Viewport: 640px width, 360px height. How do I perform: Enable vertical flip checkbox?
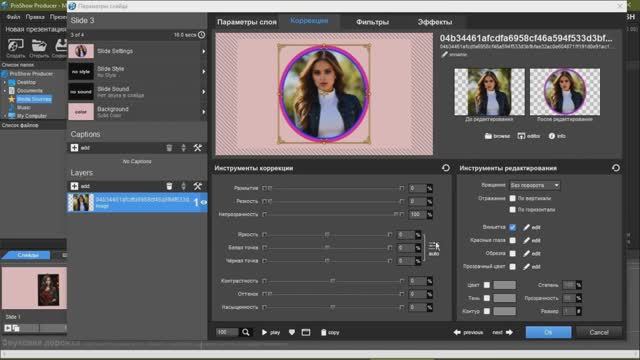[513, 198]
